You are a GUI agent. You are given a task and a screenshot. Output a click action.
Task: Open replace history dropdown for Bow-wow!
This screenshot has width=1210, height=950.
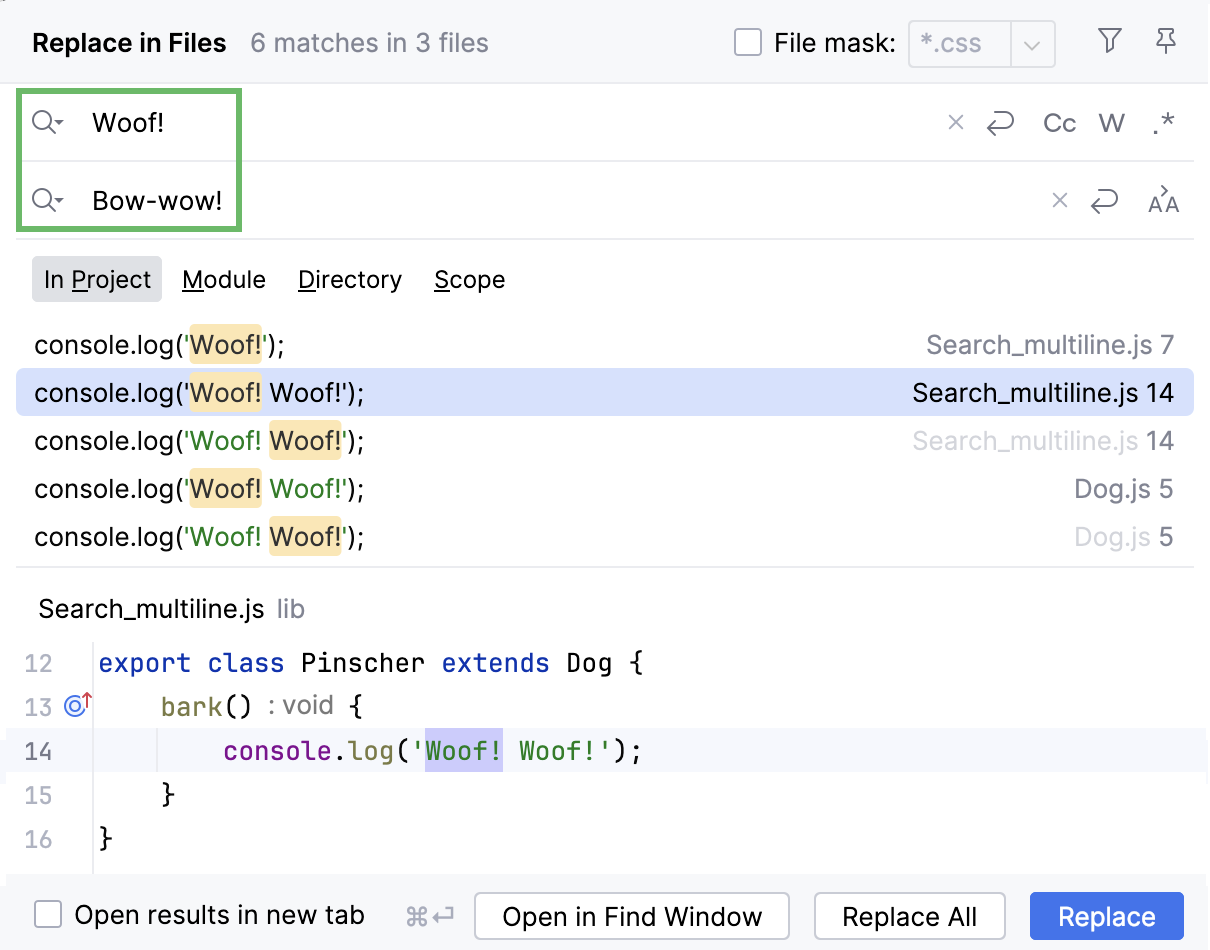click(x=47, y=201)
